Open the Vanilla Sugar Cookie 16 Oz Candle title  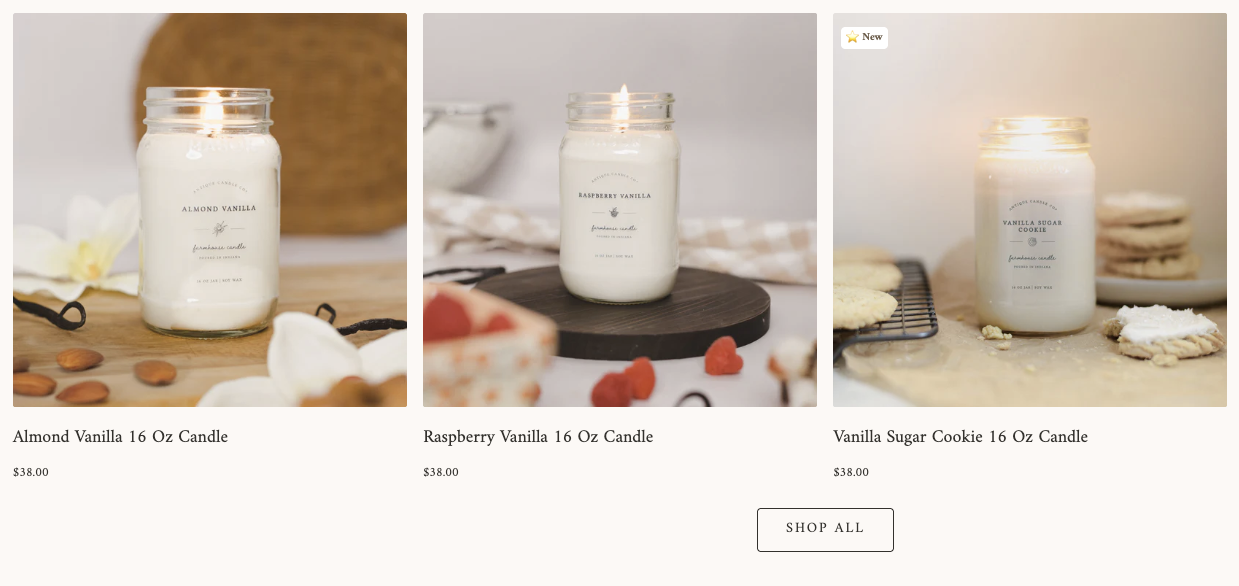(960, 437)
